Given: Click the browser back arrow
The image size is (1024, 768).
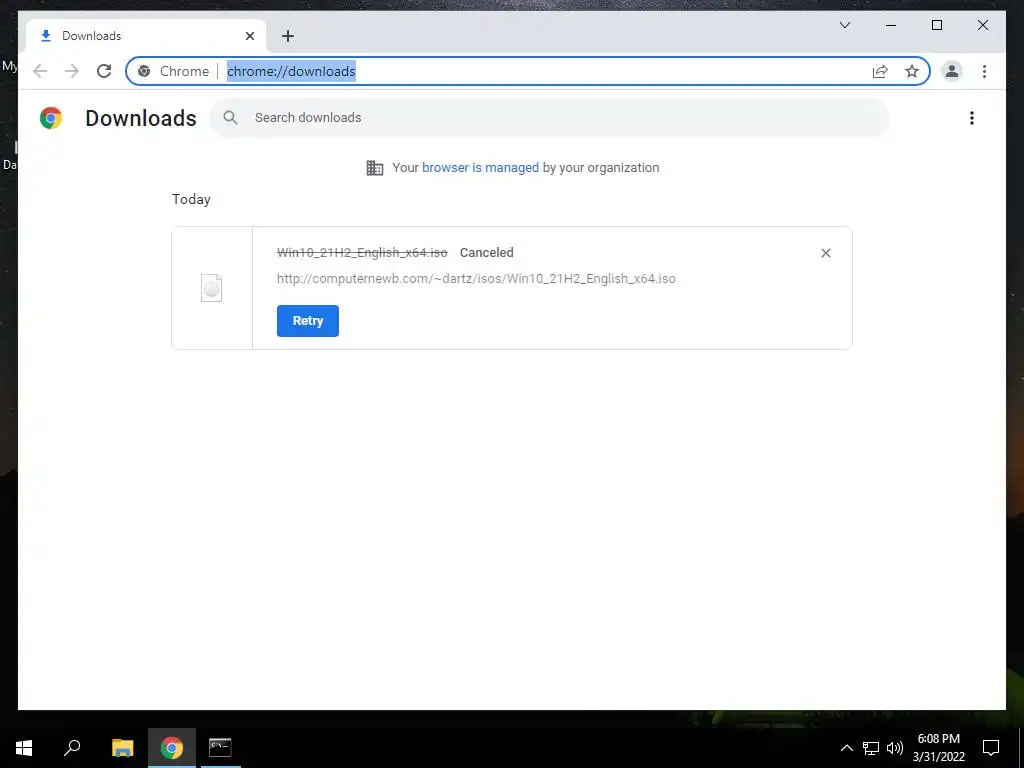Looking at the screenshot, I should click(x=40, y=71).
